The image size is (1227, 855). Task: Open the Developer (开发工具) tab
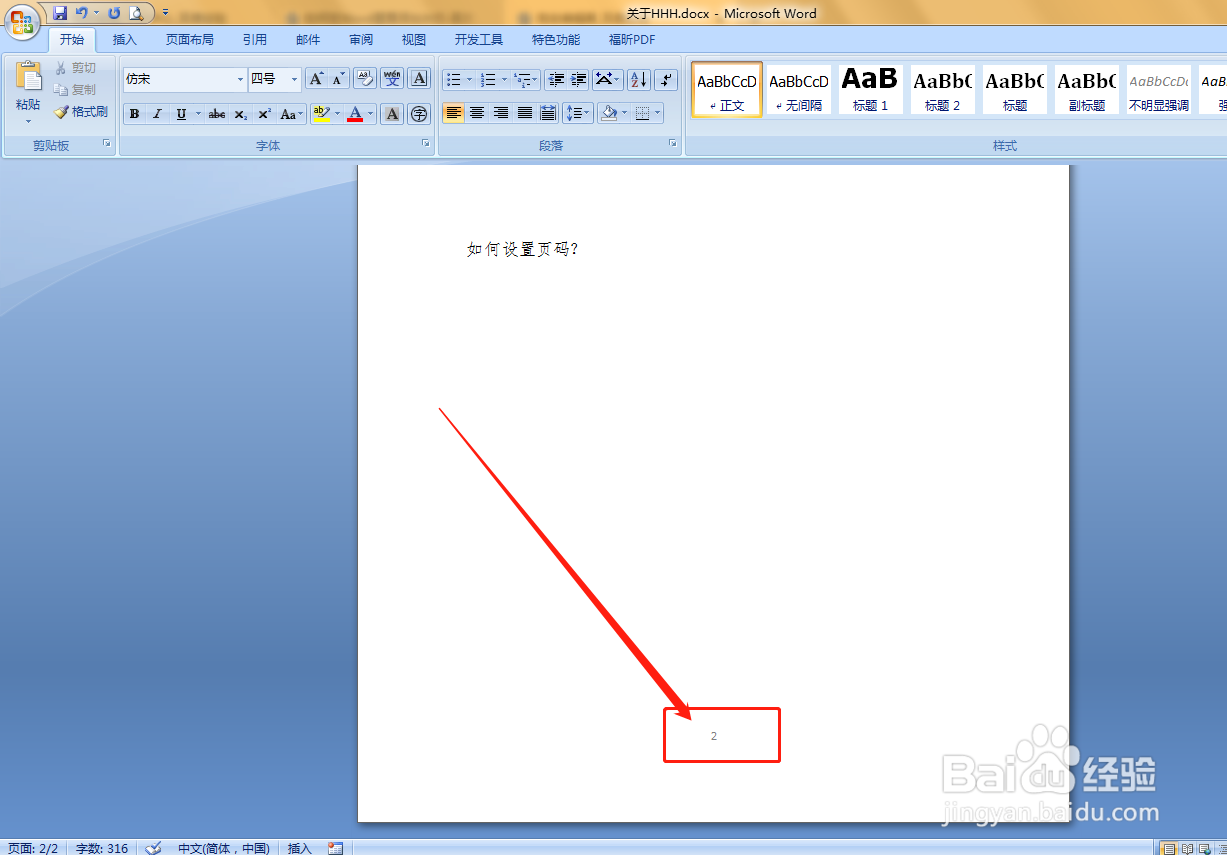(479, 40)
